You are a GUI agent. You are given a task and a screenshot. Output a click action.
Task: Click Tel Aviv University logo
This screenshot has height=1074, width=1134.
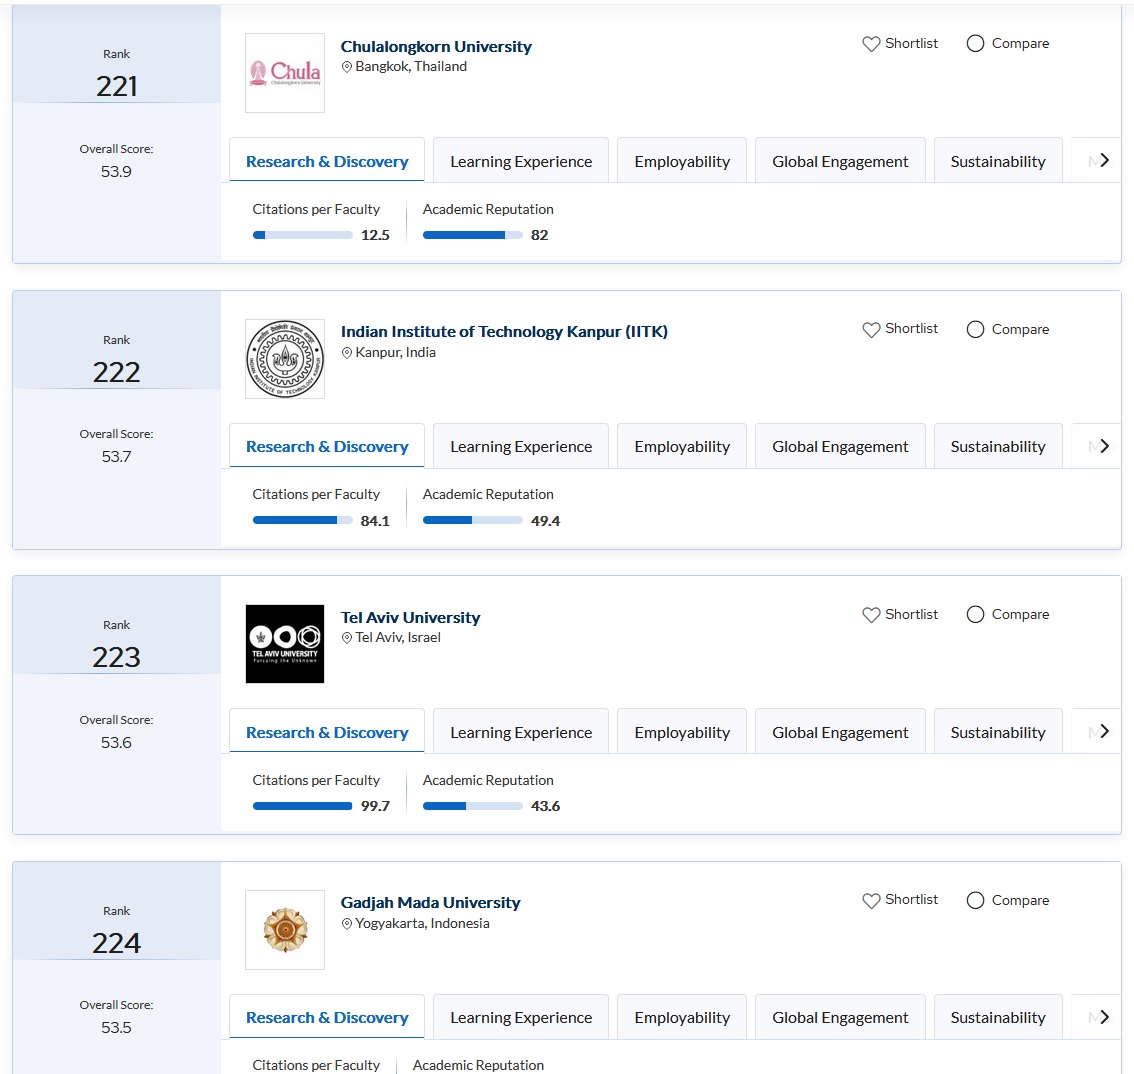pos(285,644)
